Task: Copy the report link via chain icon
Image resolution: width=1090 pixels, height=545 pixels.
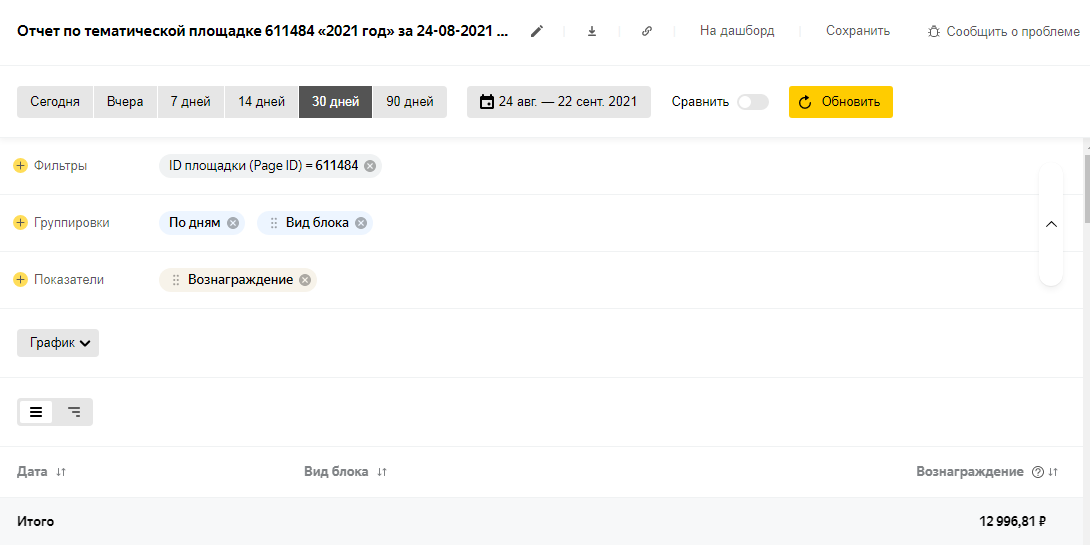Action: coord(647,31)
